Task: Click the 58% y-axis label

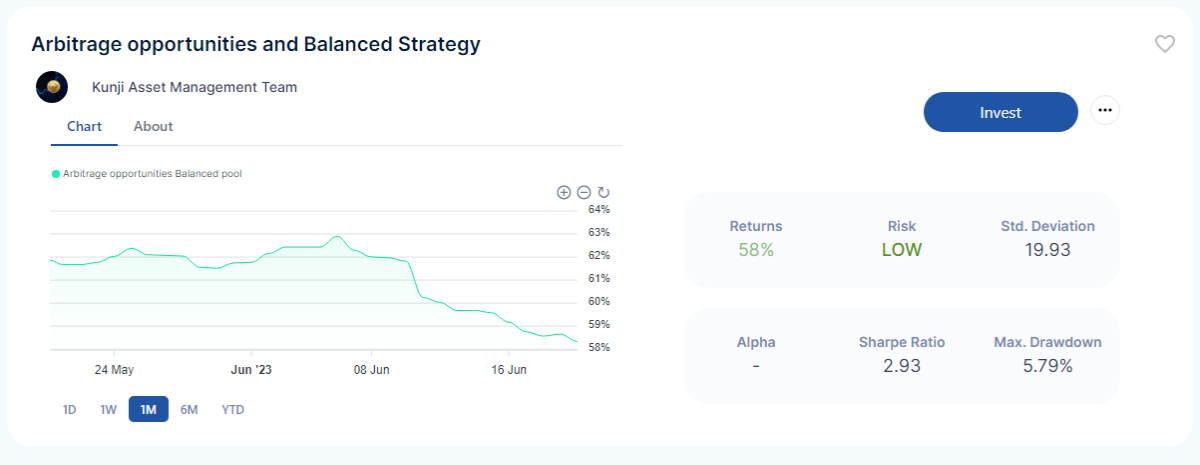Action: point(599,347)
